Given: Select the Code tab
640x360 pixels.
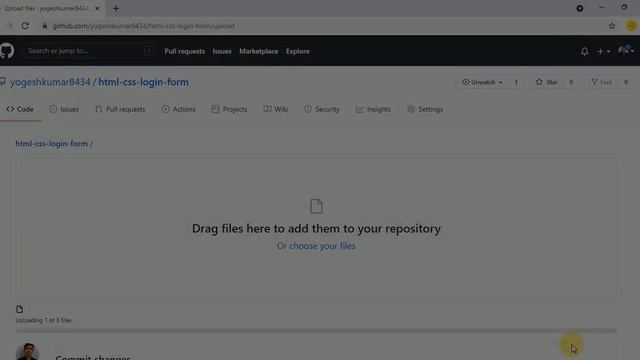Looking at the screenshot, I should pos(20,109).
